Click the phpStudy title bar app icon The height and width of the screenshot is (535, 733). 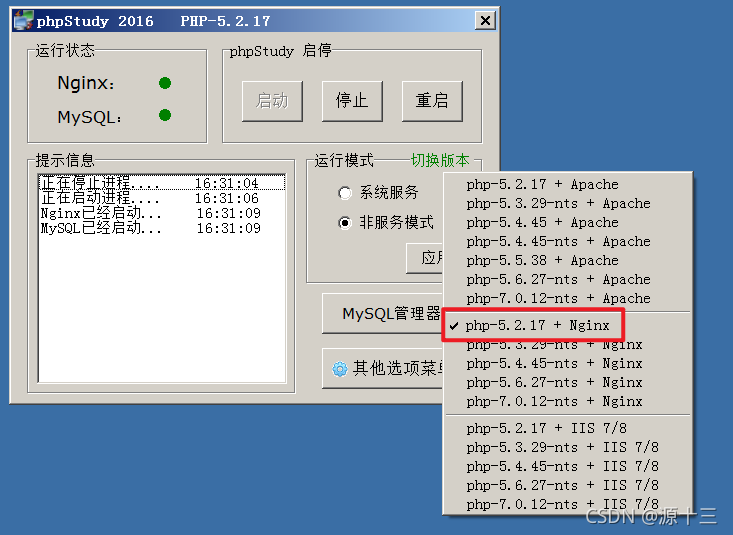coord(23,21)
